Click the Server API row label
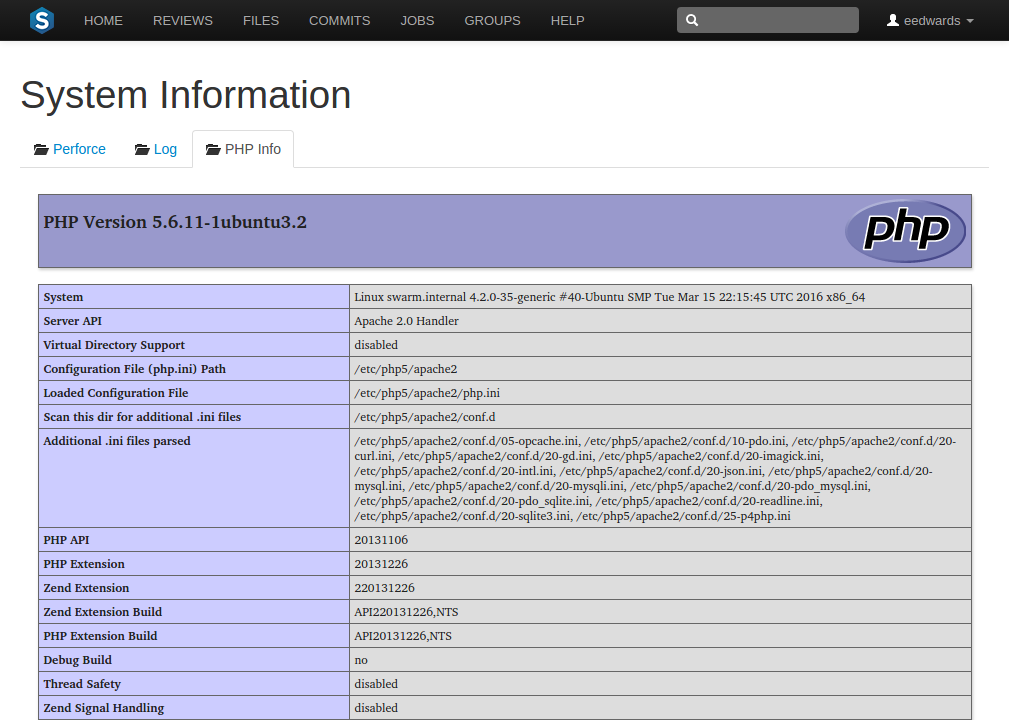The height and width of the screenshot is (720, 1009). click(73, 320)
